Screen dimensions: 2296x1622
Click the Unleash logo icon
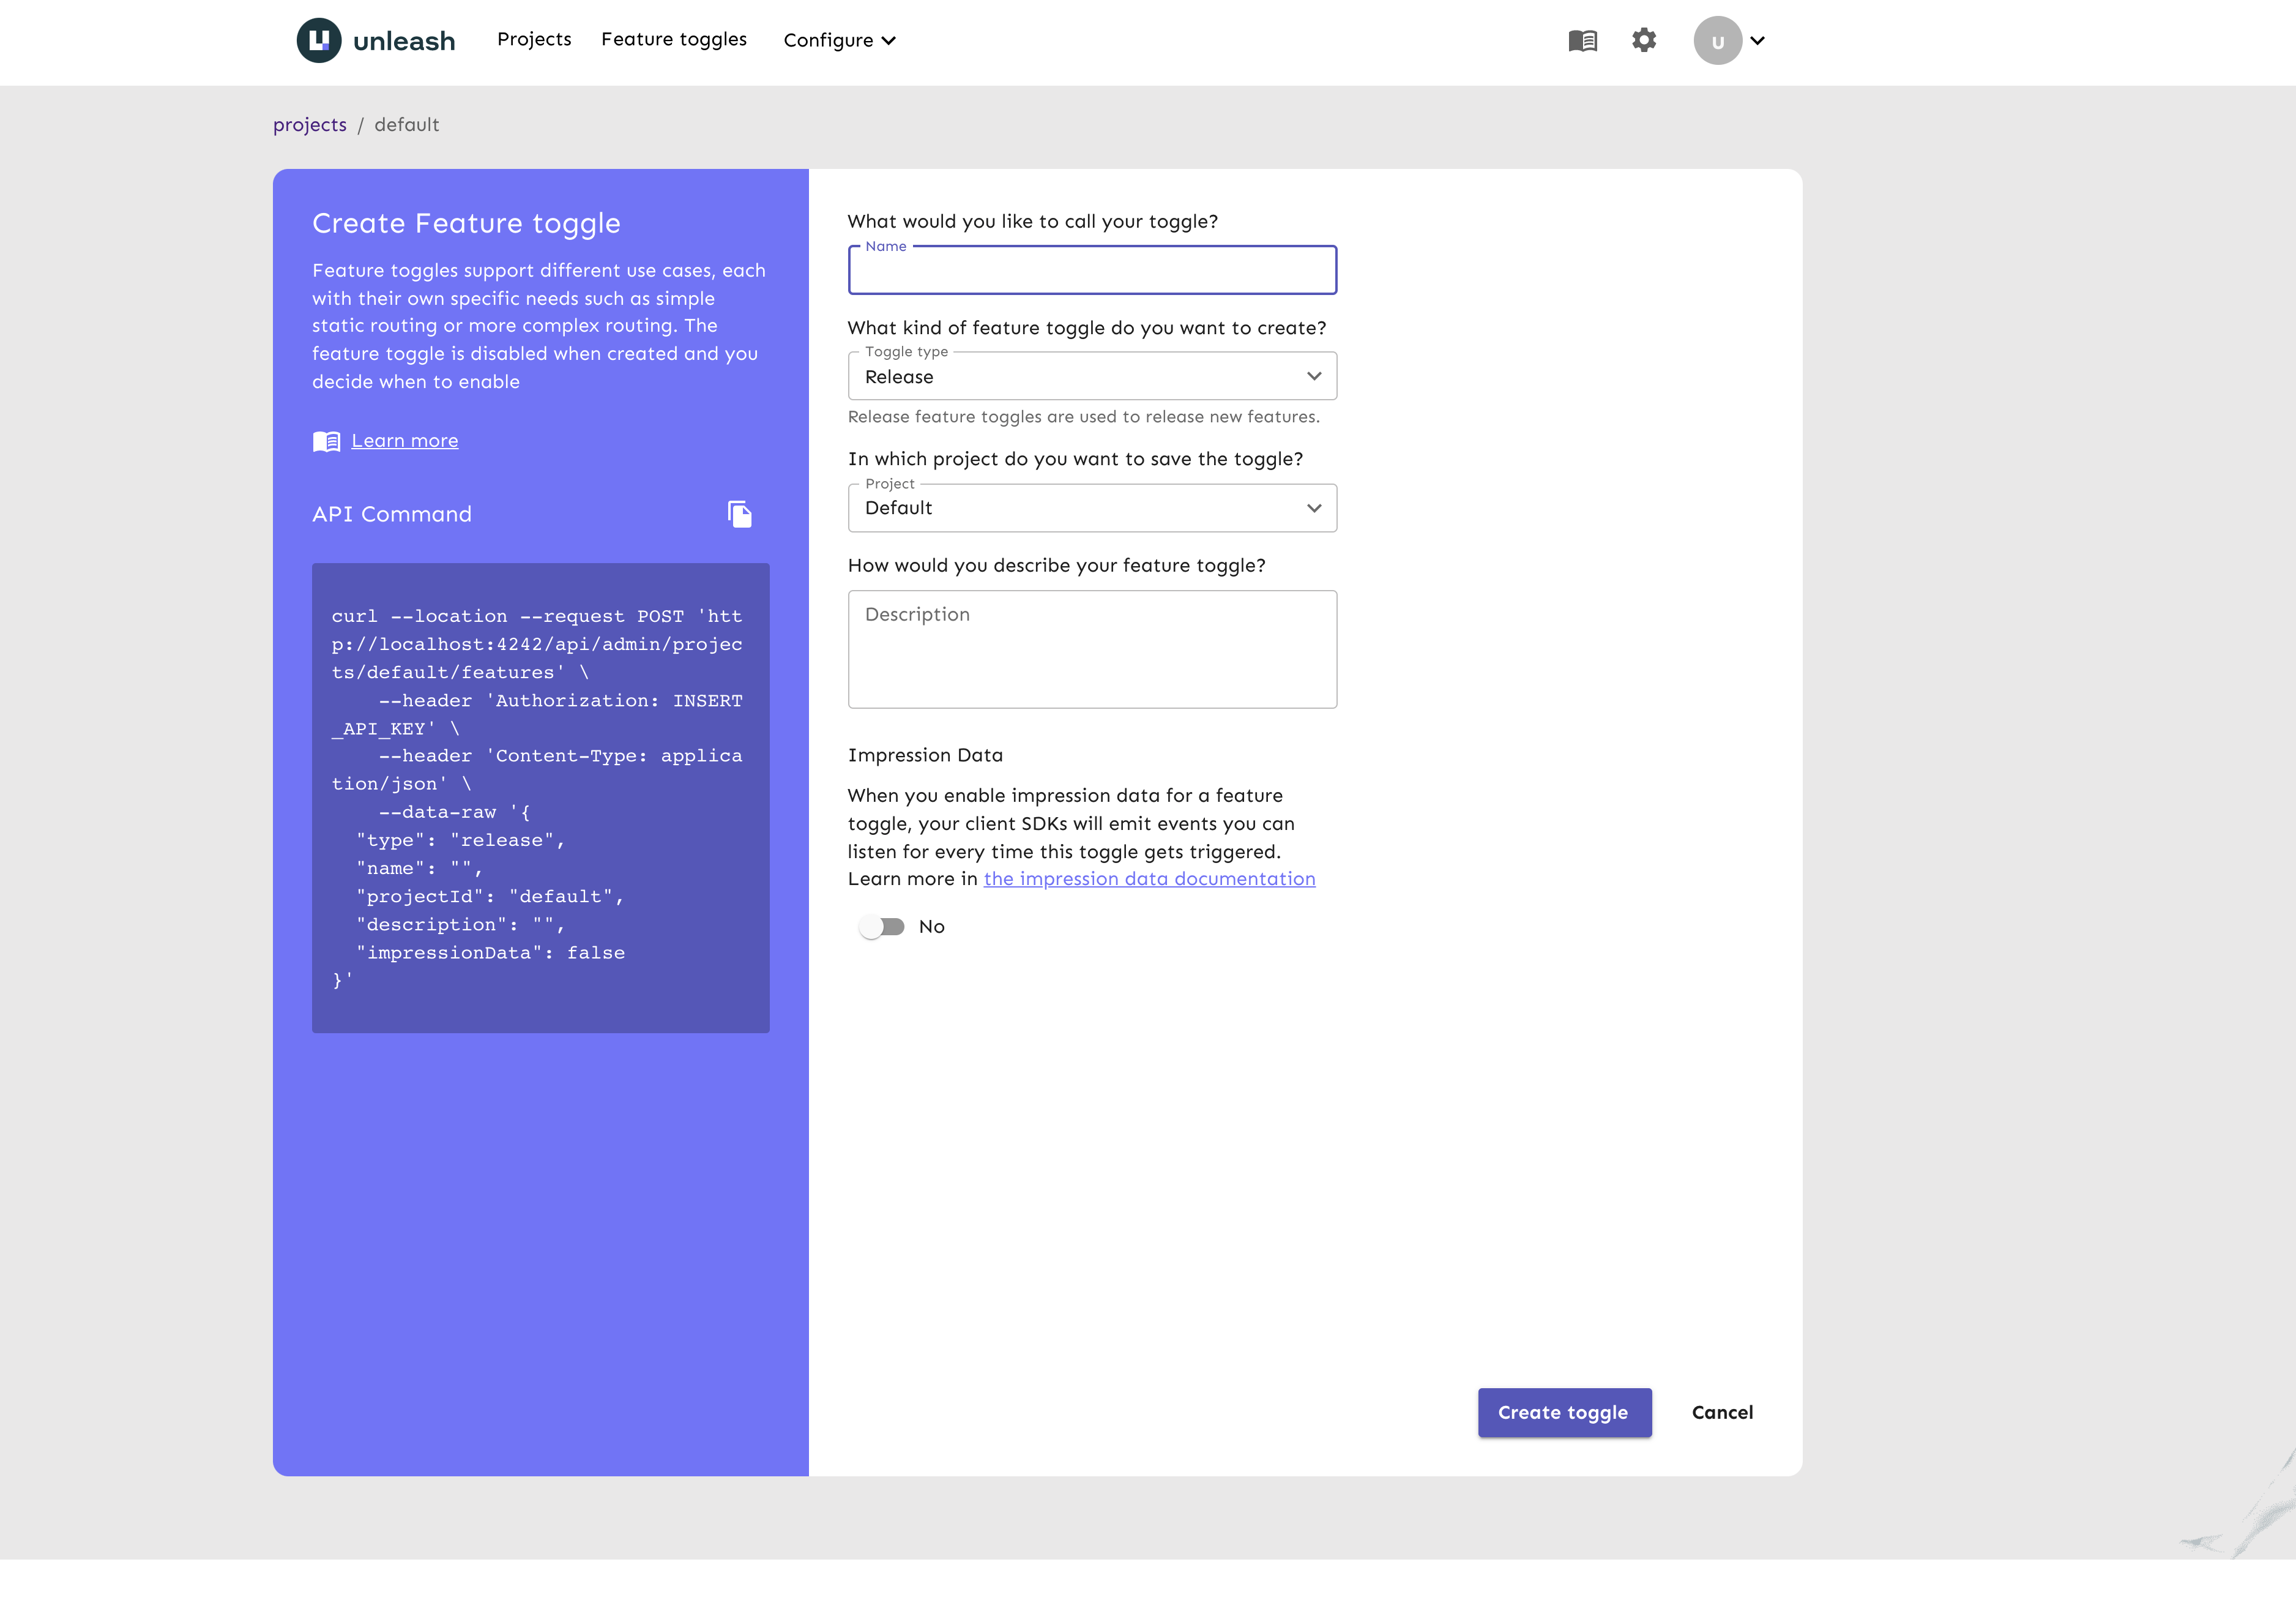click(319, 40)
